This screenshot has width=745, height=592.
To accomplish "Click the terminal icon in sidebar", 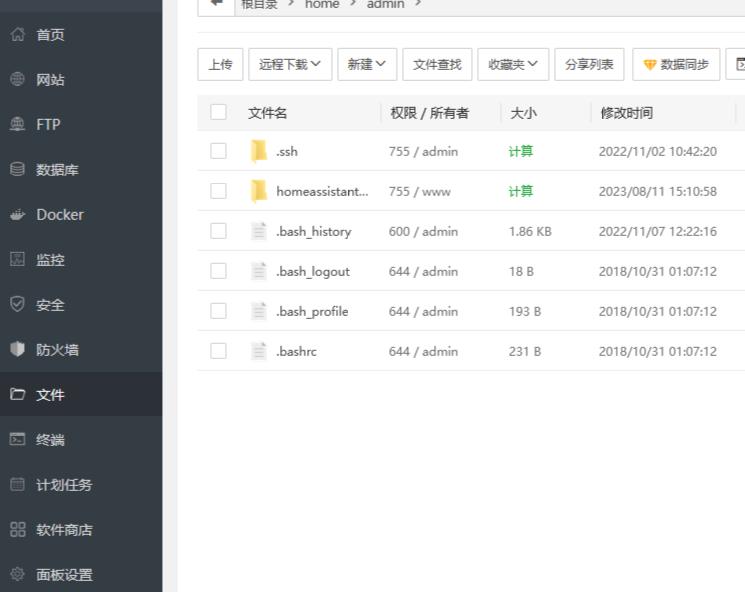I will click(17, 440).
